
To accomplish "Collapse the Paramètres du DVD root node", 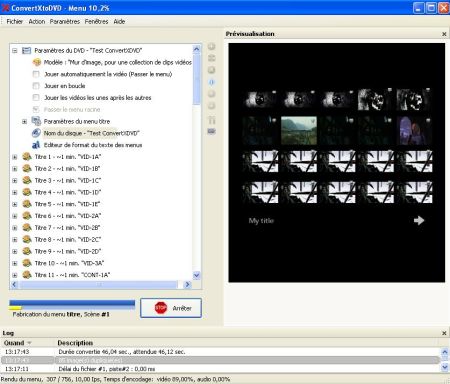I will [x=15, y=51].
